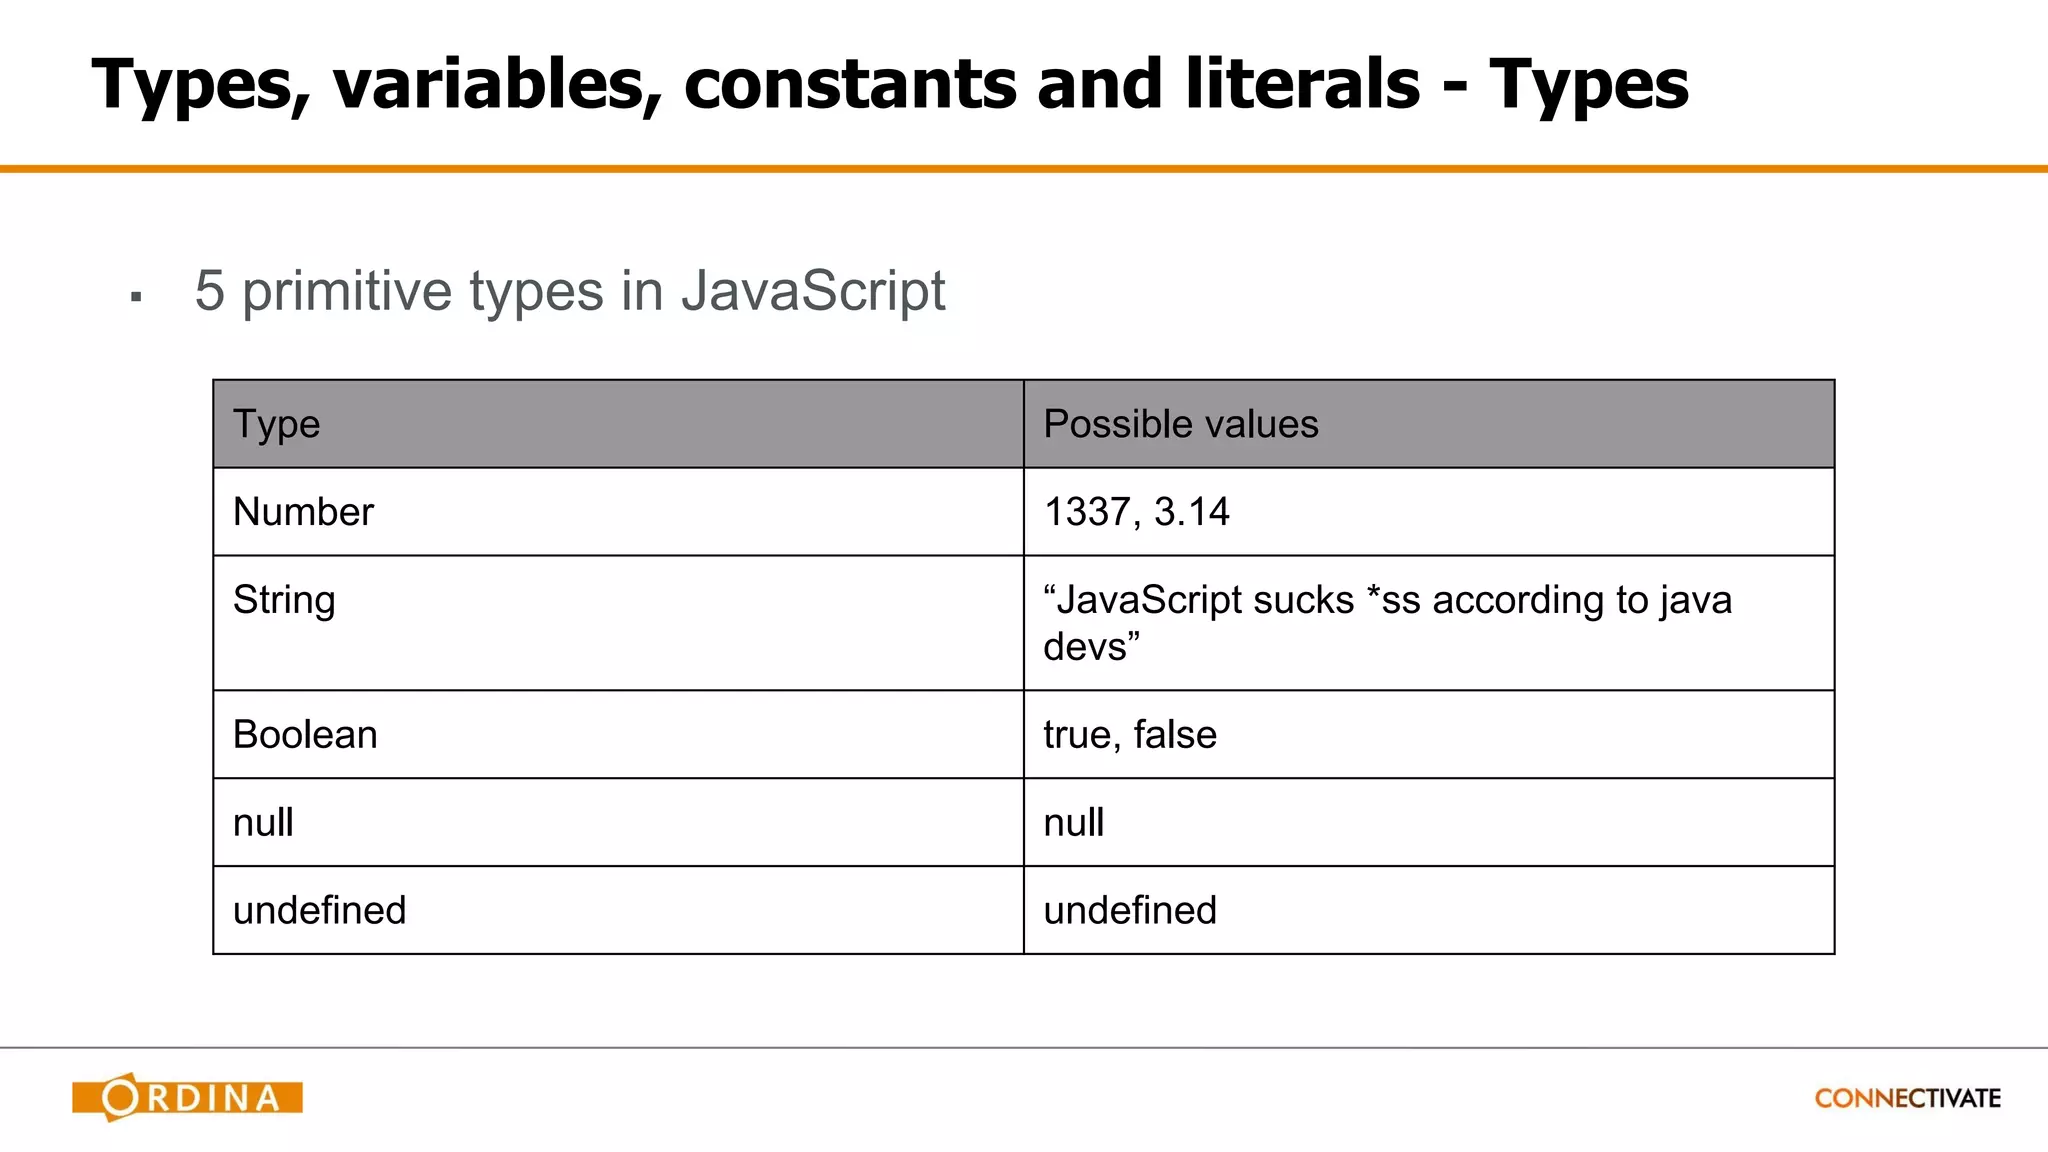Click the 'Type' column header
This screenshot has width=2048, height=1152.
277,424
